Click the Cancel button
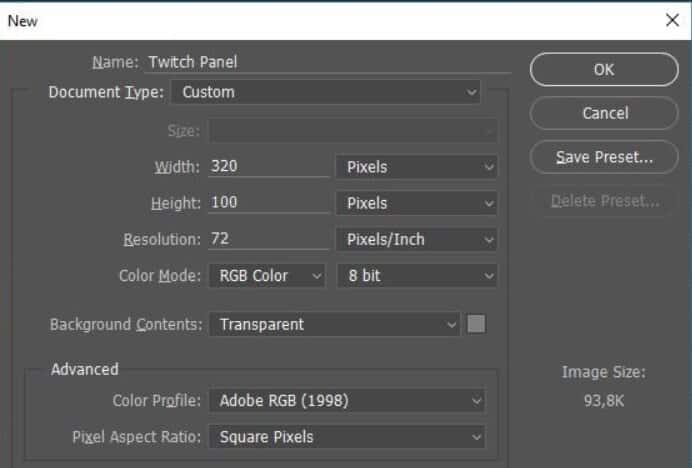692x468 pixels. 604,113
